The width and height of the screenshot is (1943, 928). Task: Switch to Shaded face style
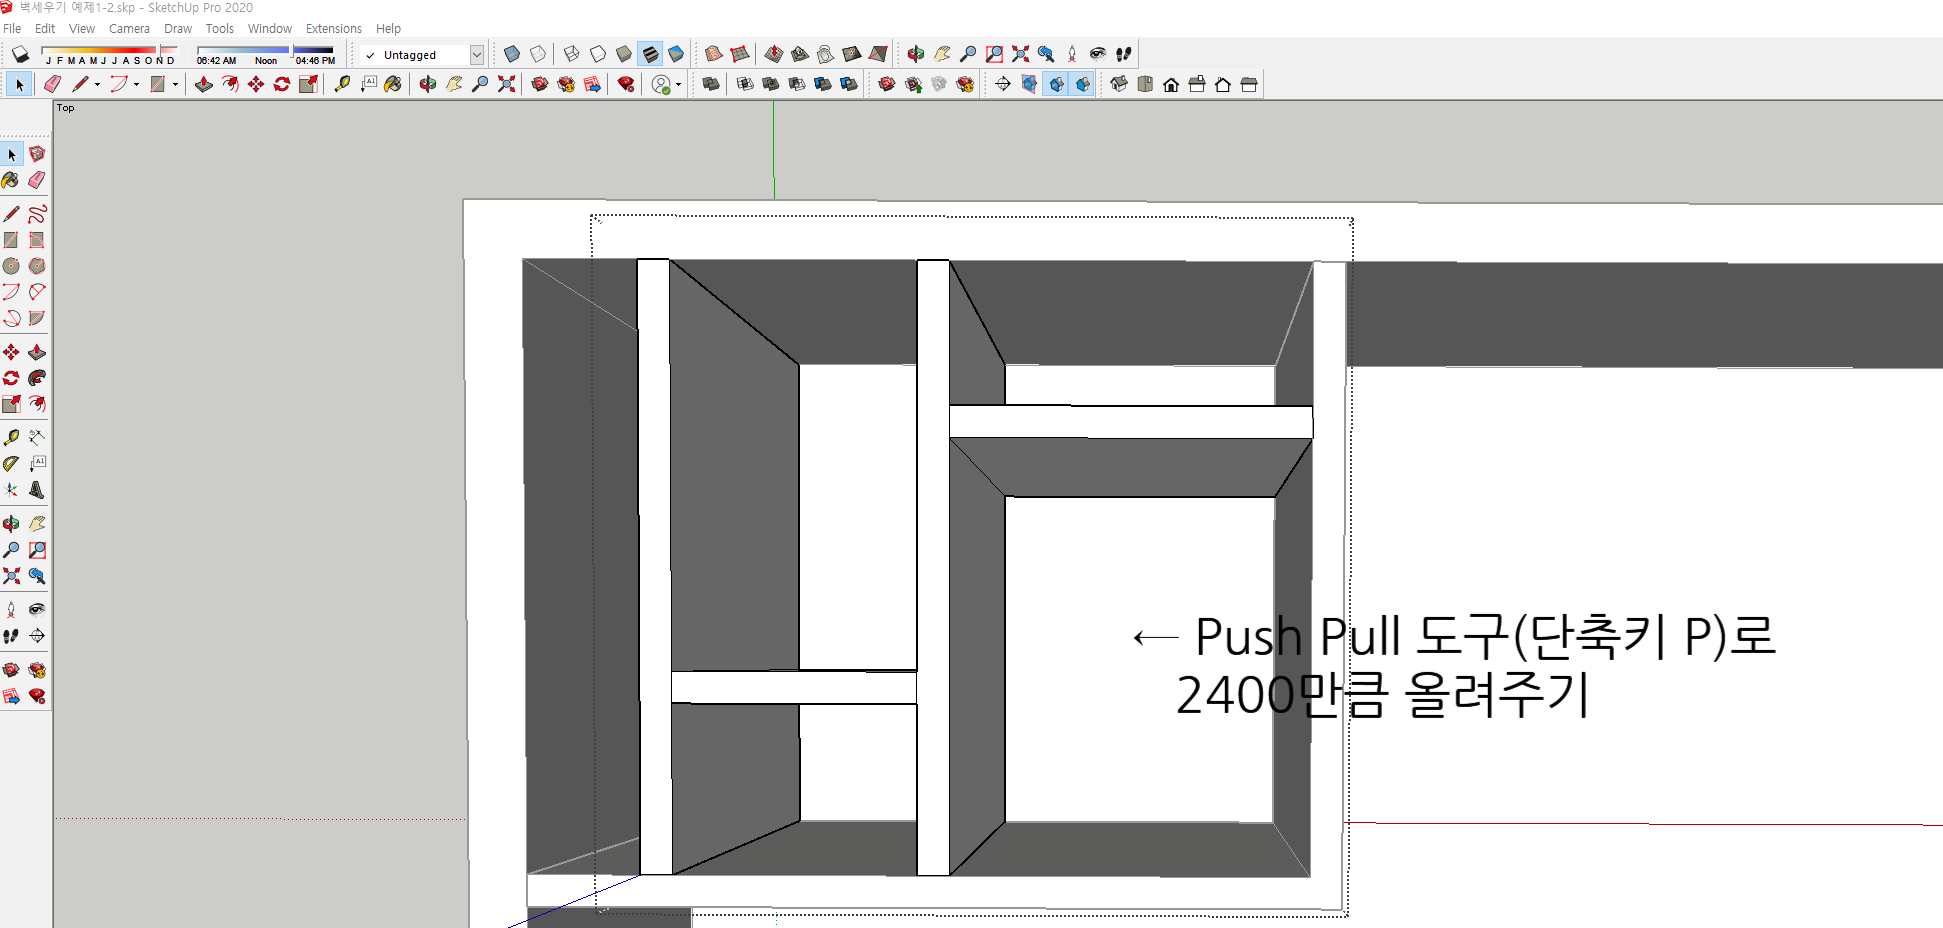pos(624,54)
